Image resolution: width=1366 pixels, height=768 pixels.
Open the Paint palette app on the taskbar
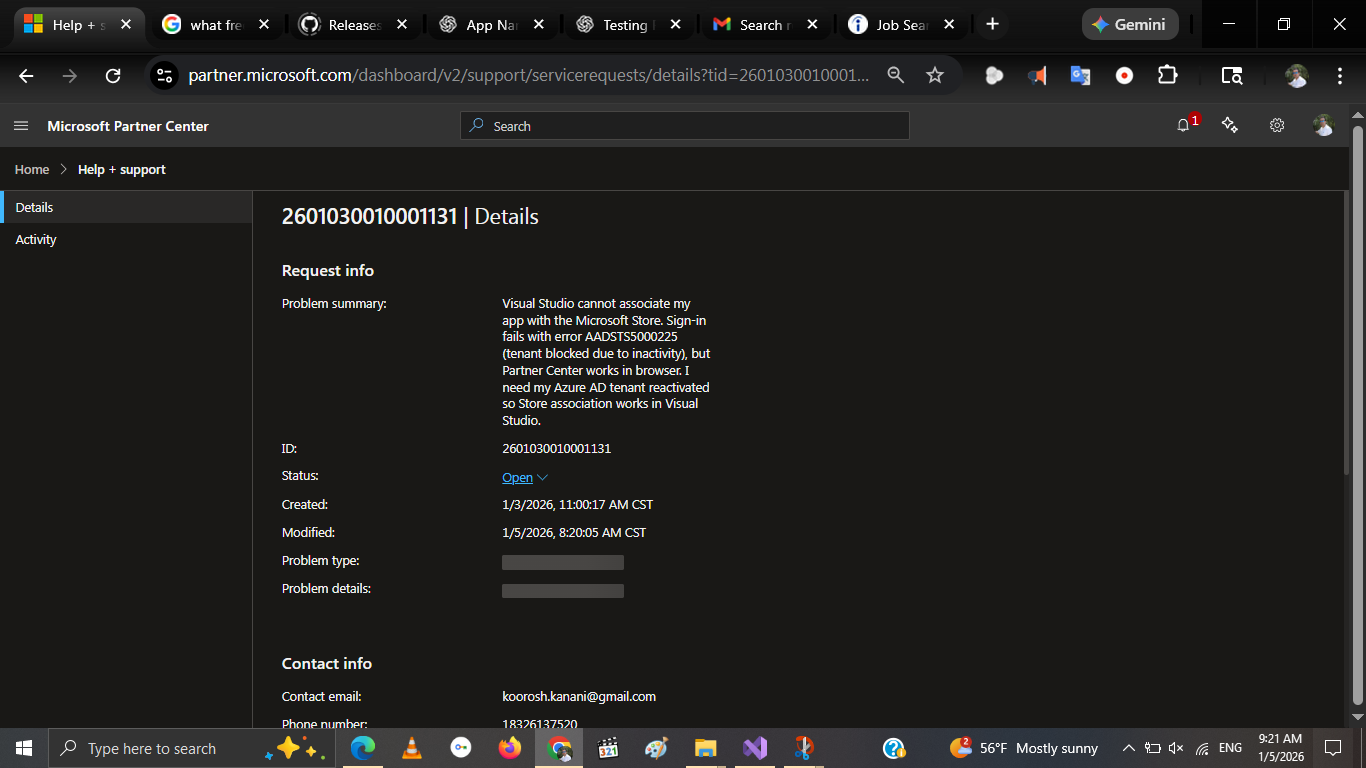(656, 748)
